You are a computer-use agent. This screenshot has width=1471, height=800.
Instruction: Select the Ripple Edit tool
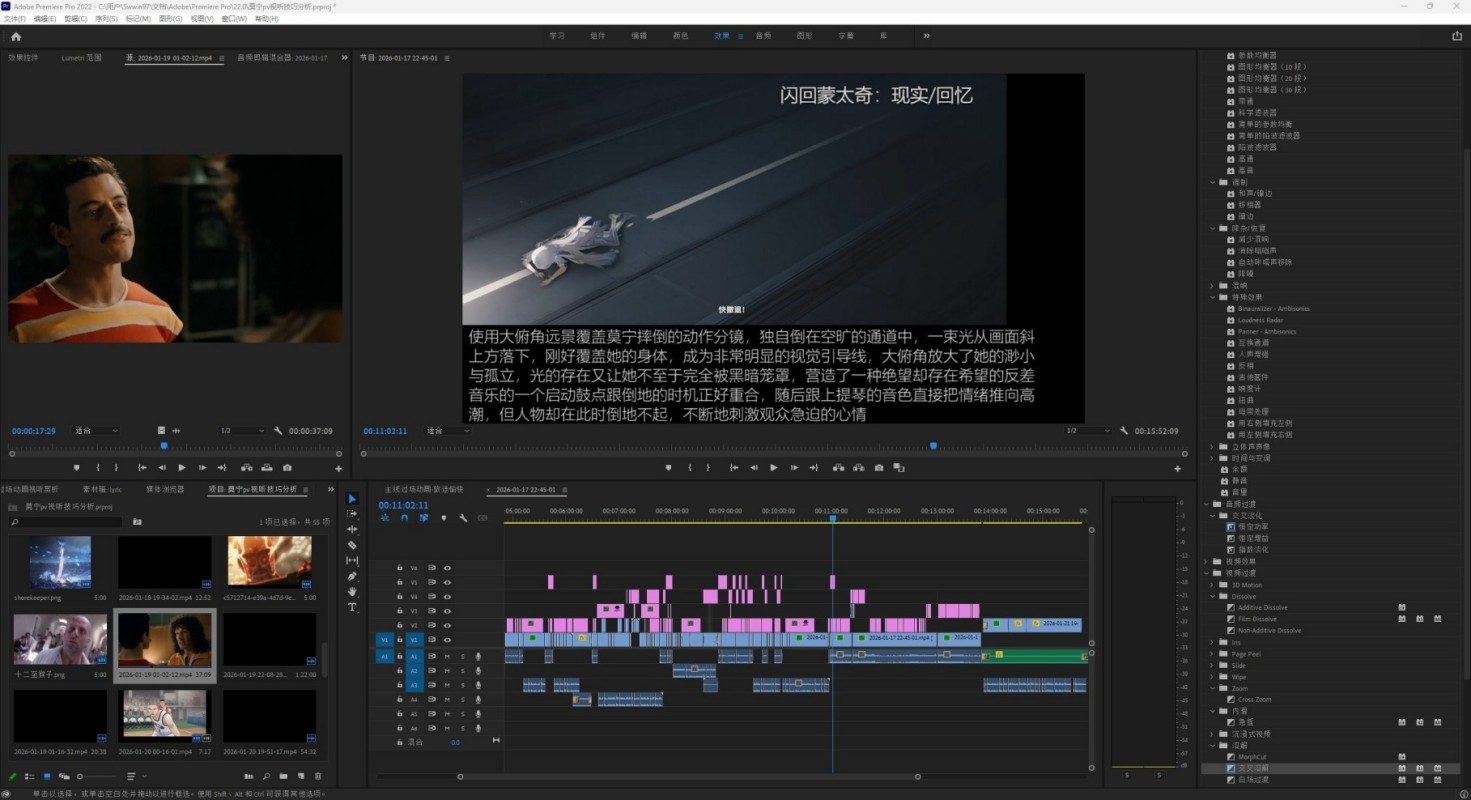352,529
